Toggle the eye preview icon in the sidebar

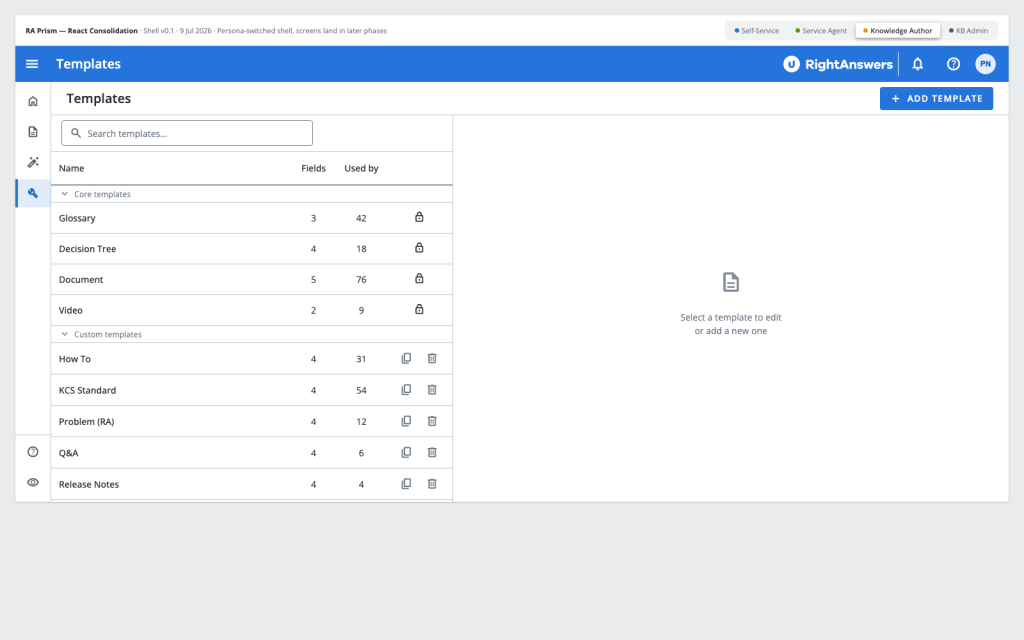(33, 482)
